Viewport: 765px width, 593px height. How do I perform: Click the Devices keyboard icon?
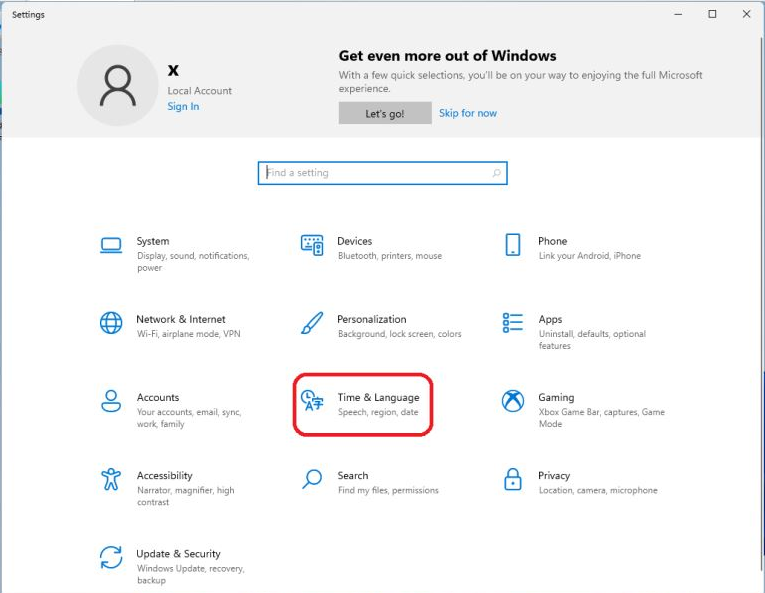click(312, 245)
